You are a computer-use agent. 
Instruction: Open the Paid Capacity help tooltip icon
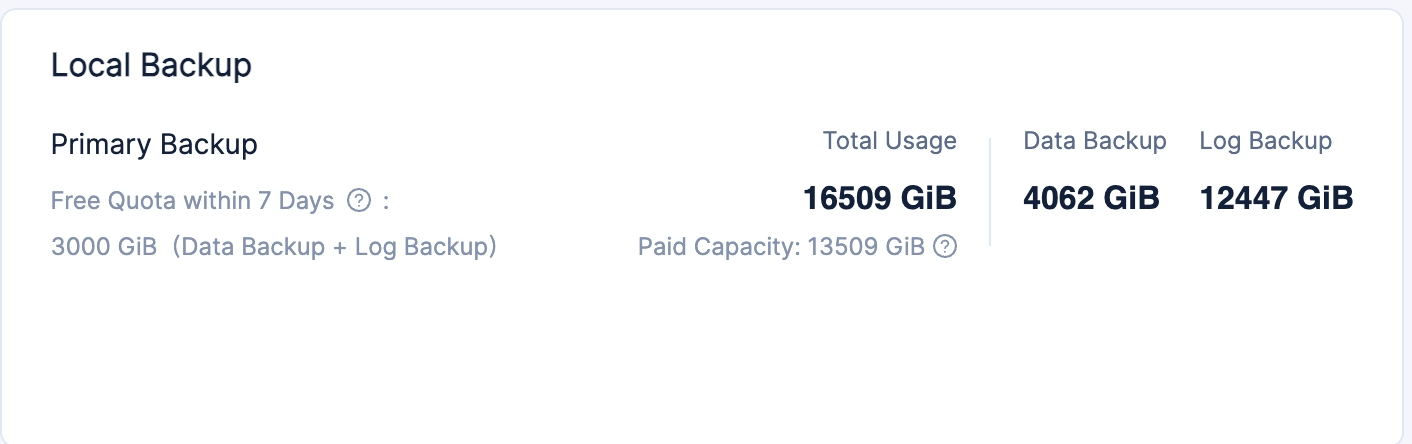pos(945,246)
